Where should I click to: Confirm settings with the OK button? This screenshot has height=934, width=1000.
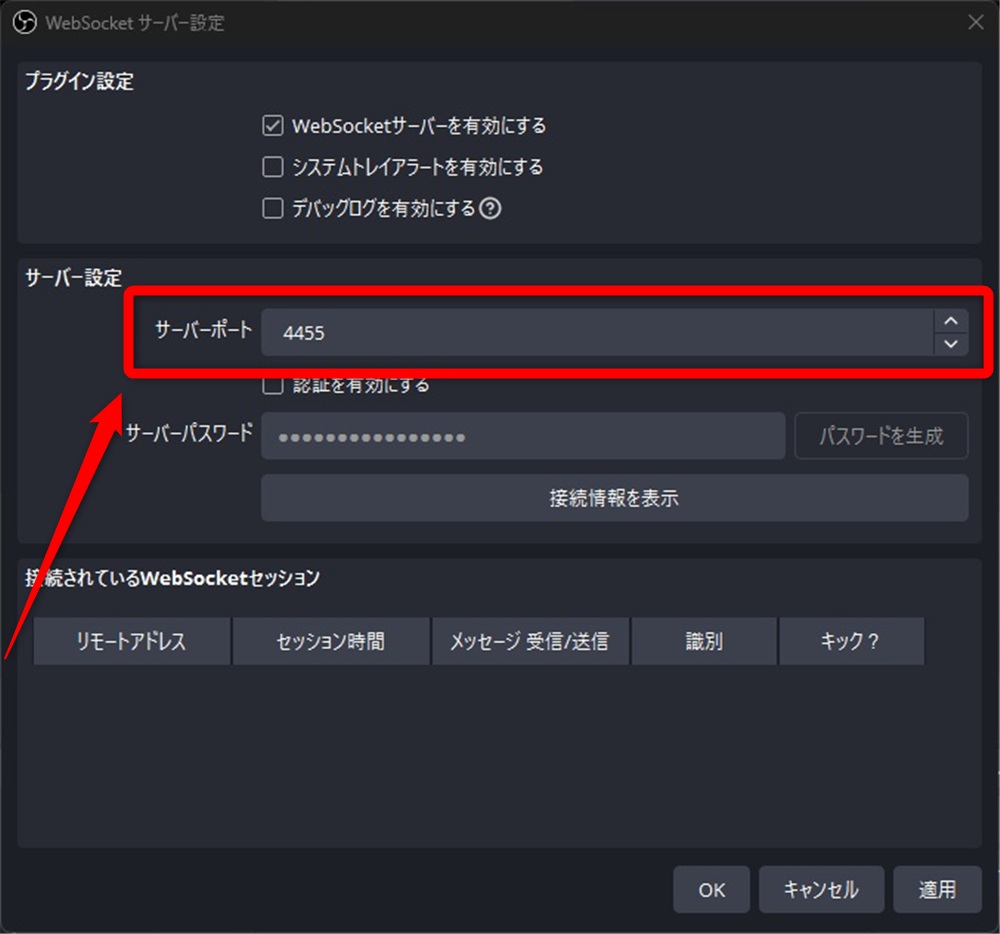coord(711,889)
